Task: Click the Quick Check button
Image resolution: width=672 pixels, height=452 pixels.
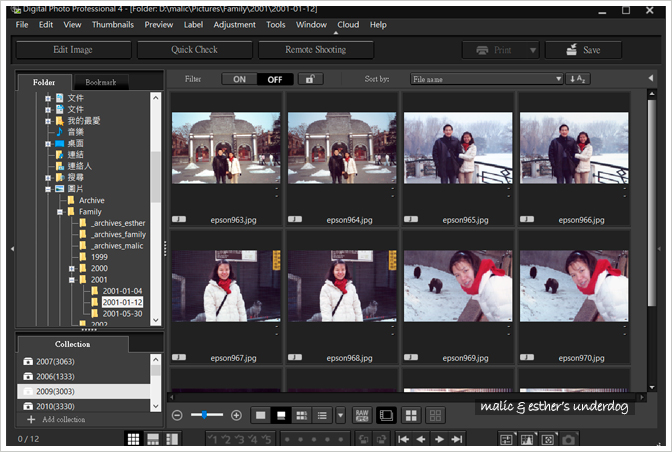Action: click(194, 50)
